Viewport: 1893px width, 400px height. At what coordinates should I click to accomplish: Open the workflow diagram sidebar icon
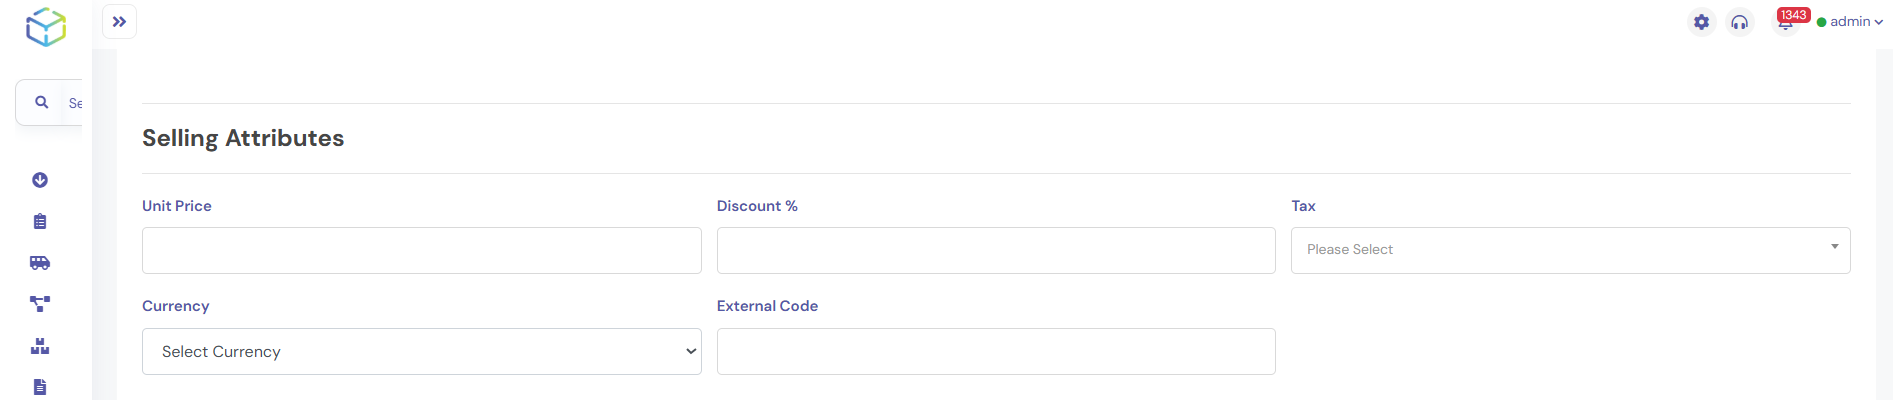[x=40, y=304]
